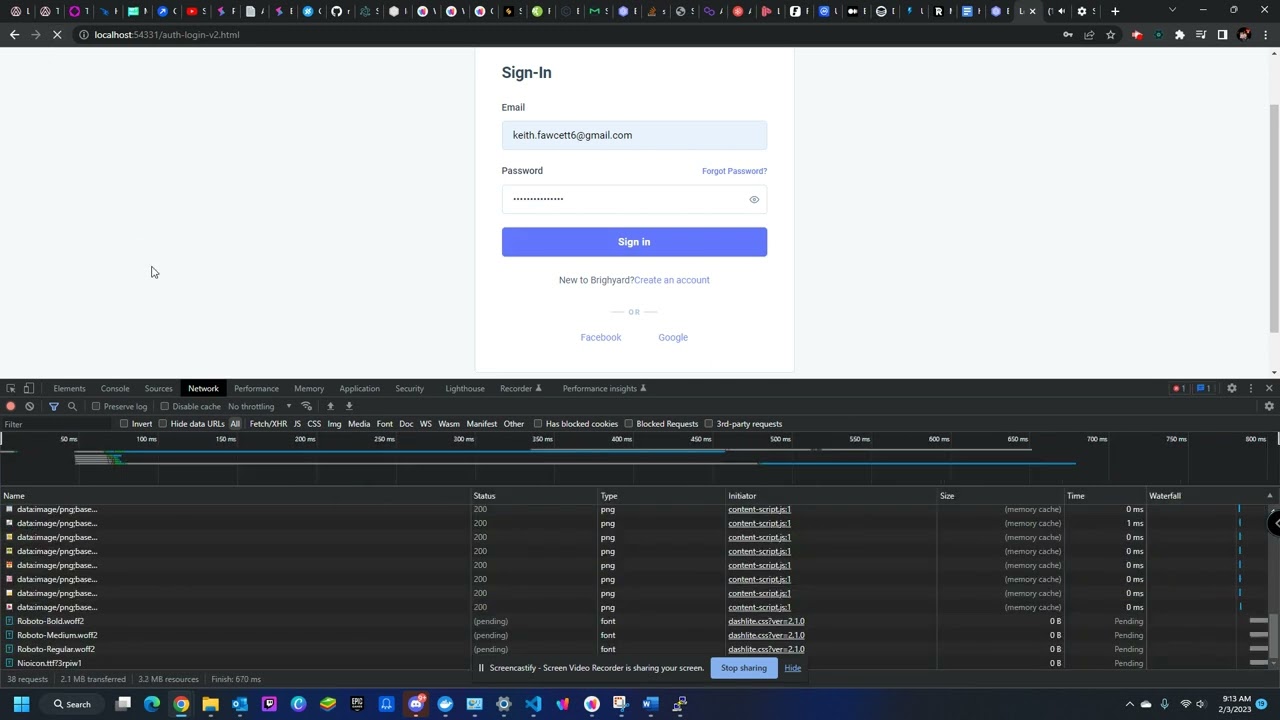The image size is (1280, 720).
Task: Open Chrome side panel icon
Action: coord(1222,35)
